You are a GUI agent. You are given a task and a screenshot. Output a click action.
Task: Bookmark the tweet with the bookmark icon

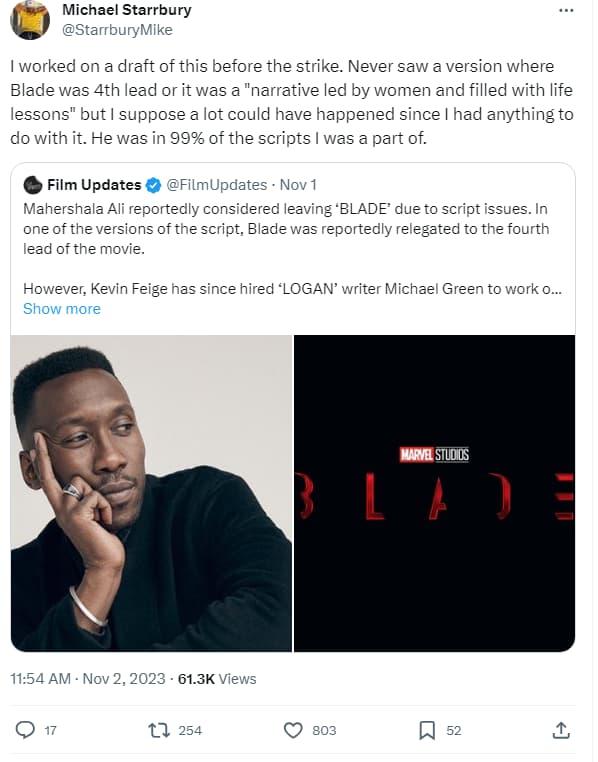[x=427, y=730]
